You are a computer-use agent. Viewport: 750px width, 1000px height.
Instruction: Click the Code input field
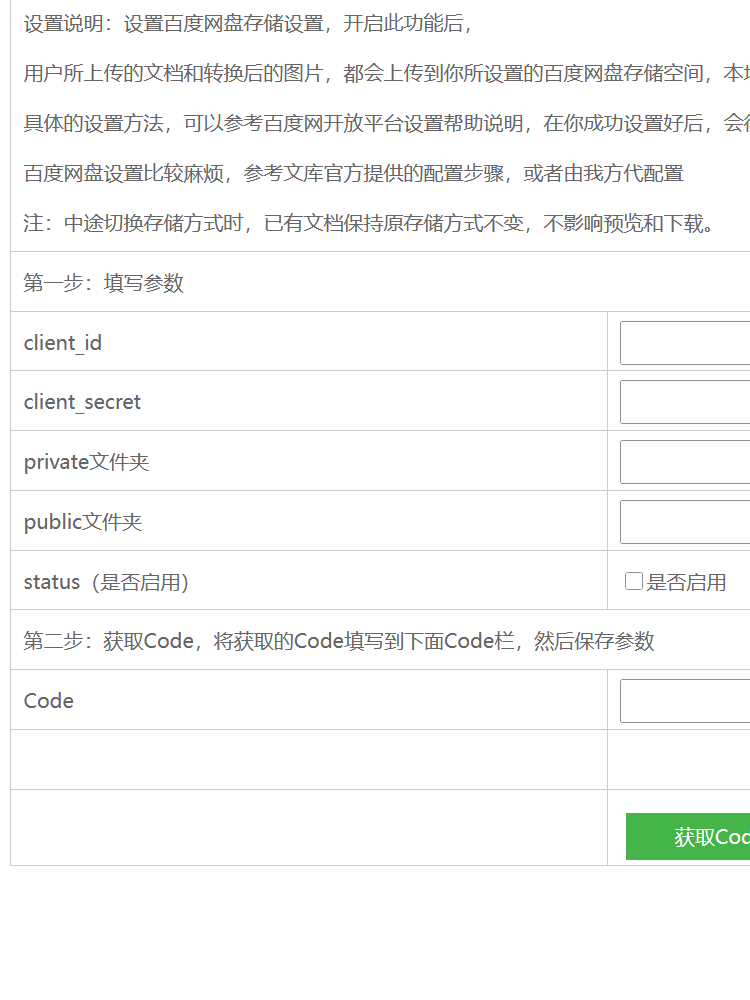(x=685, y=701)
